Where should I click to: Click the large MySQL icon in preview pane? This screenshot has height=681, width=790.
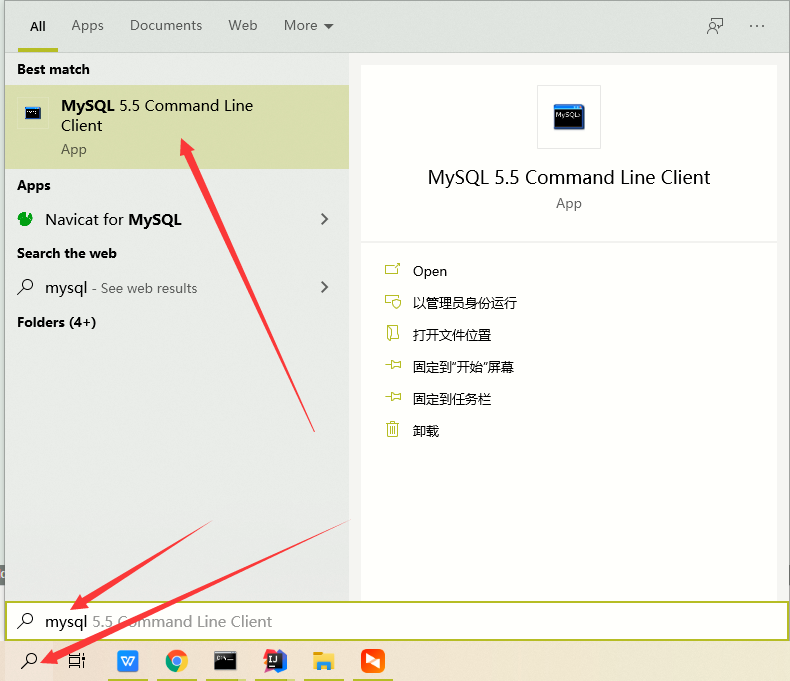point(569,117)
